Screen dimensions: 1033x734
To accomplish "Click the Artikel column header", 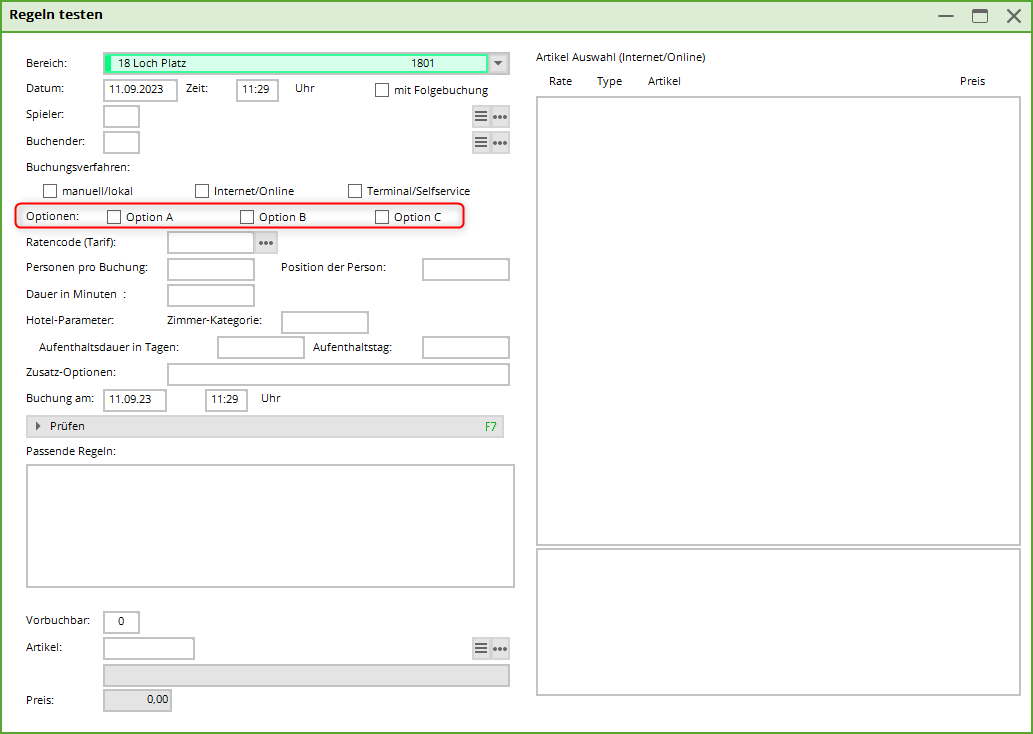I will (x=664, y=81).
